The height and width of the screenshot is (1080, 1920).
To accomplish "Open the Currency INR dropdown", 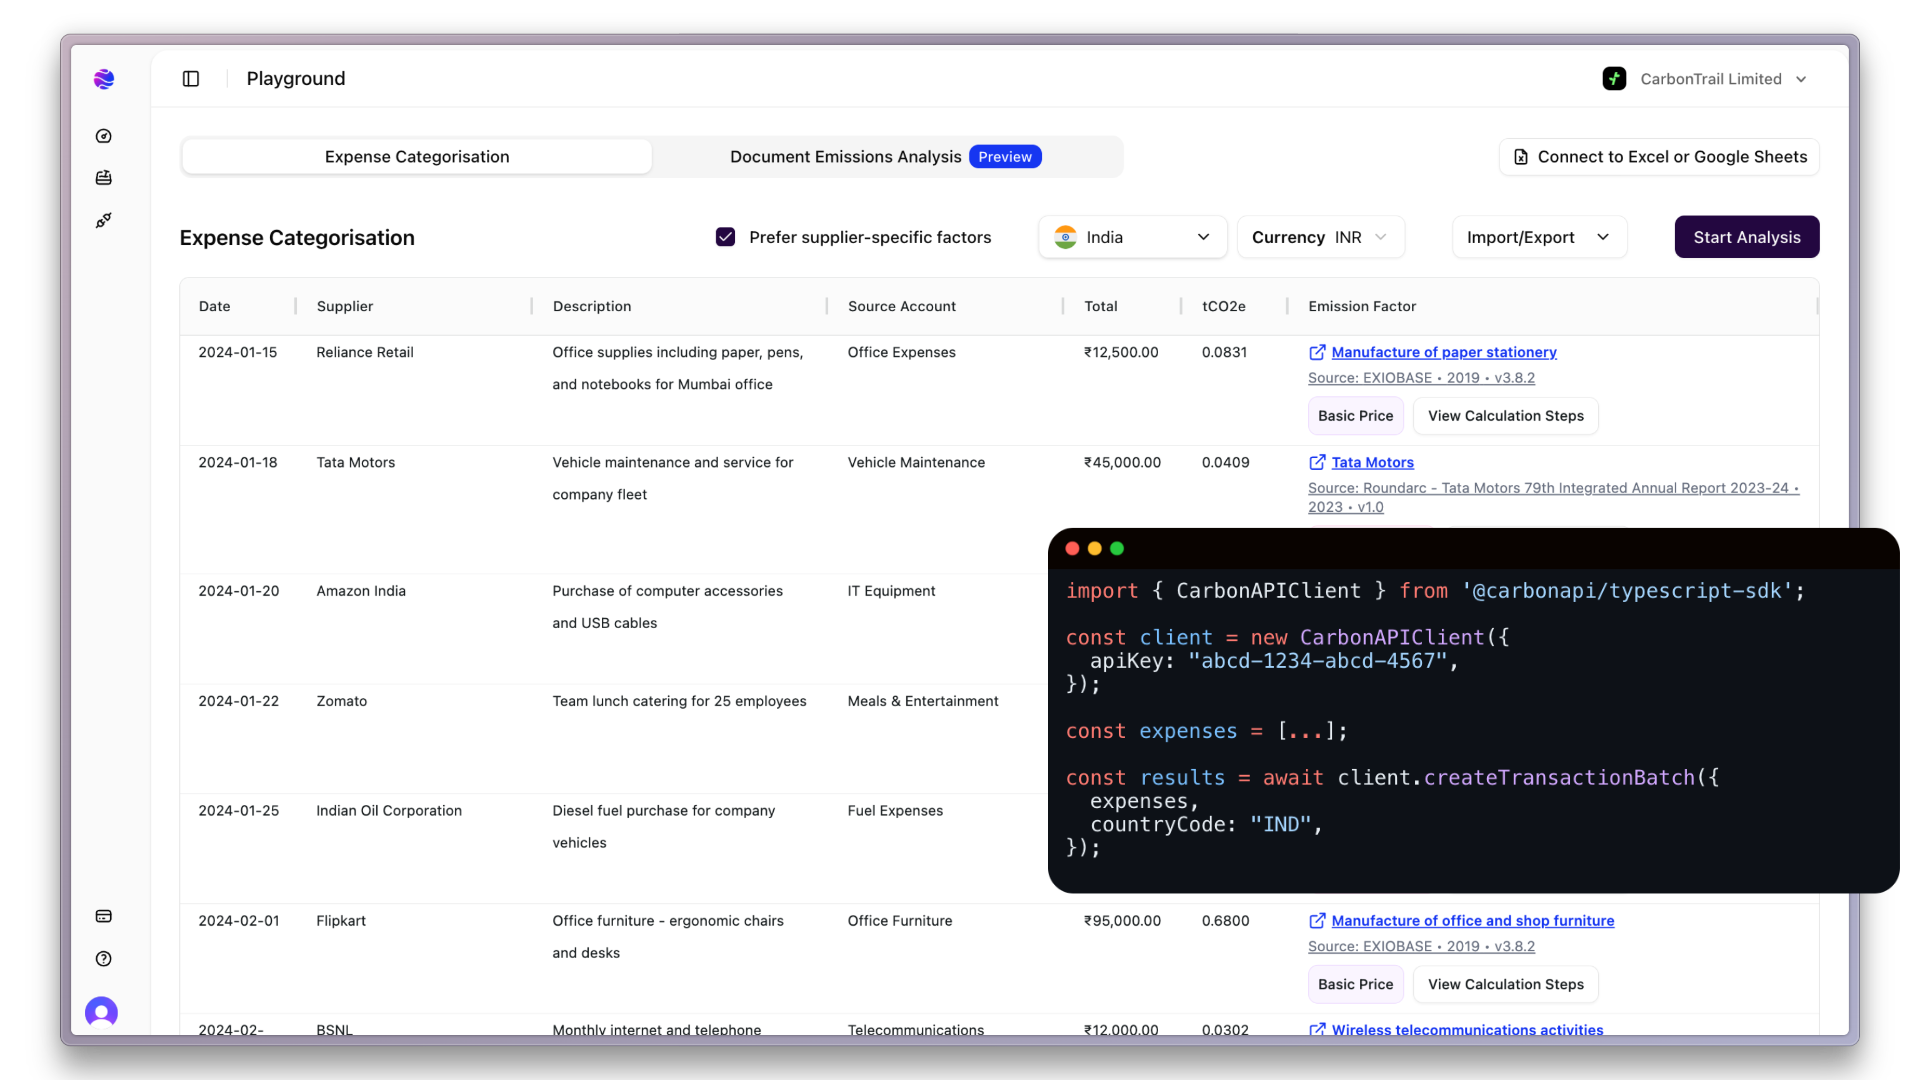I will click(x=1320, y=237).
